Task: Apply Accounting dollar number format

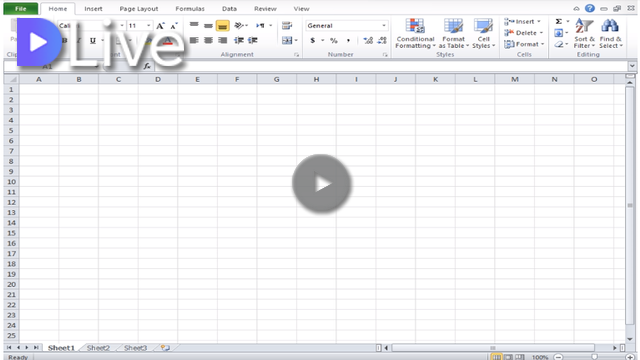Action: coord(313,40)
